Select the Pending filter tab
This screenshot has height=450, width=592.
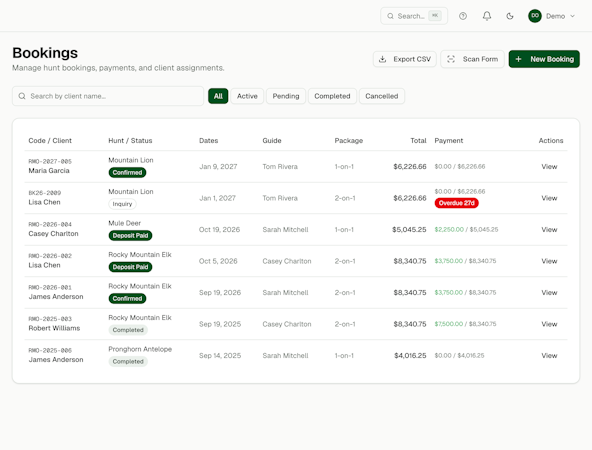tap(286, 96)
